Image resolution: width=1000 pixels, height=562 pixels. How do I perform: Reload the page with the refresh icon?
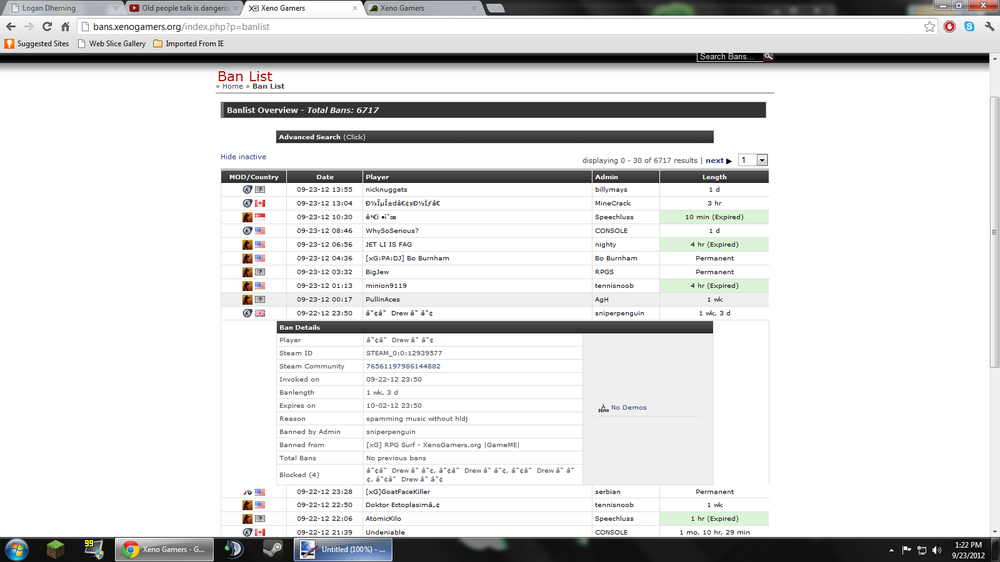[x=47, y=27]
